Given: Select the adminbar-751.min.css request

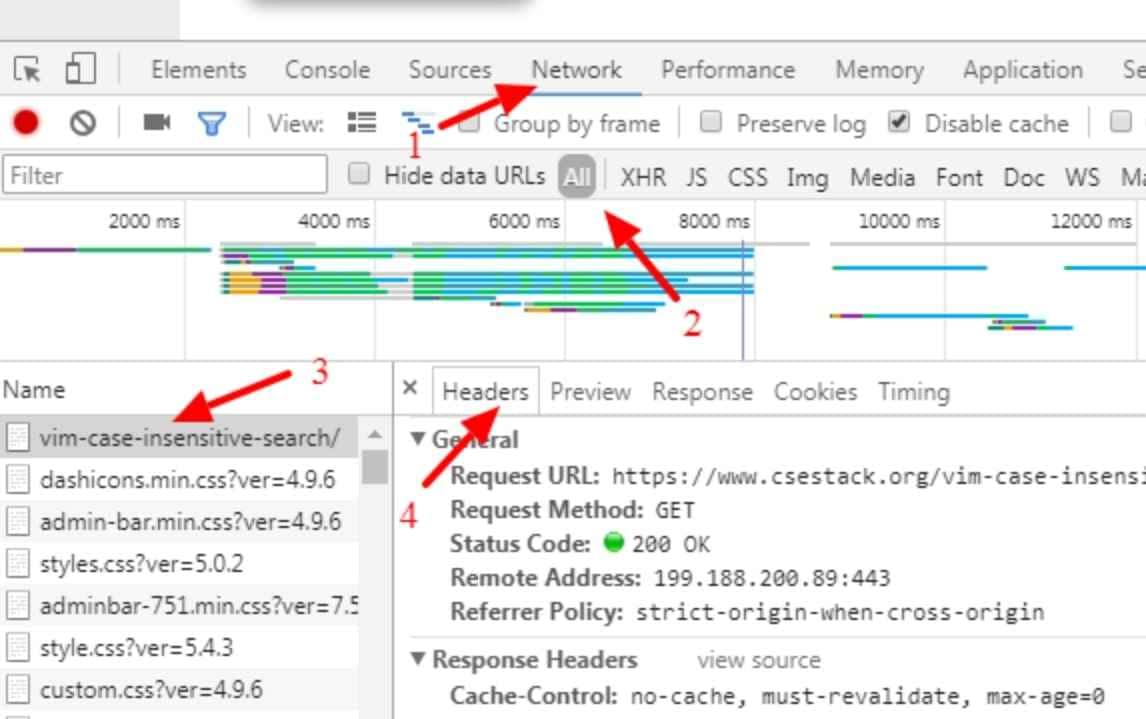Looking at the screenshot, I should coord(199,606).
